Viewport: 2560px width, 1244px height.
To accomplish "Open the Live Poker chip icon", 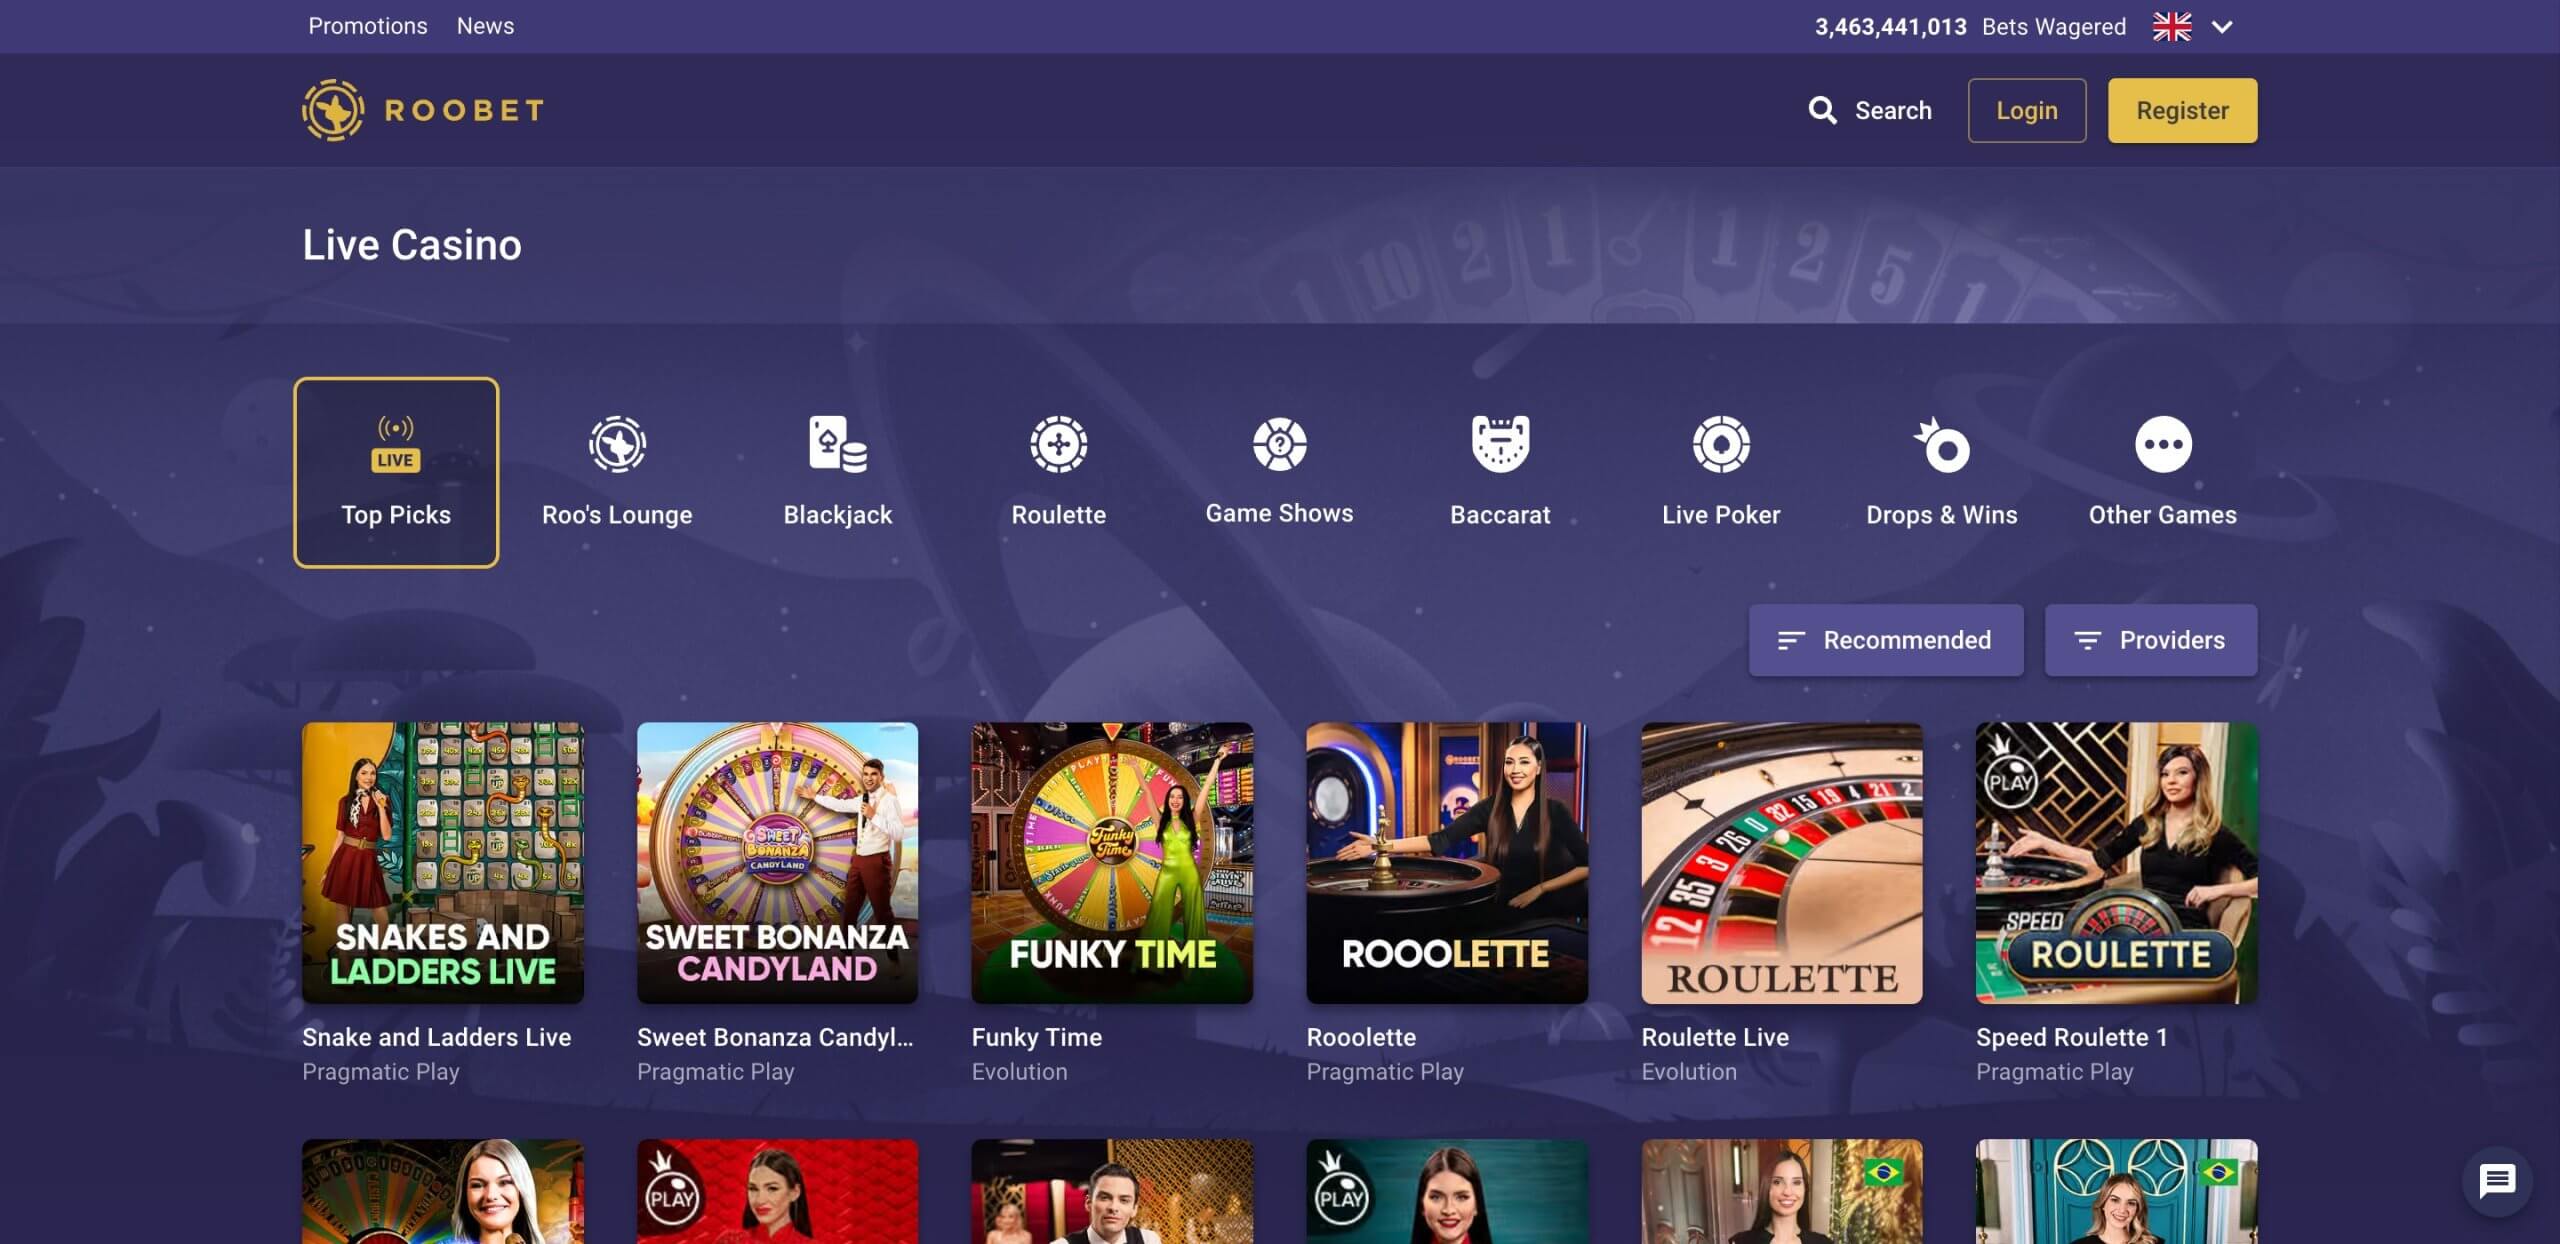I will pyautogui.click(x=1720, y=444).
